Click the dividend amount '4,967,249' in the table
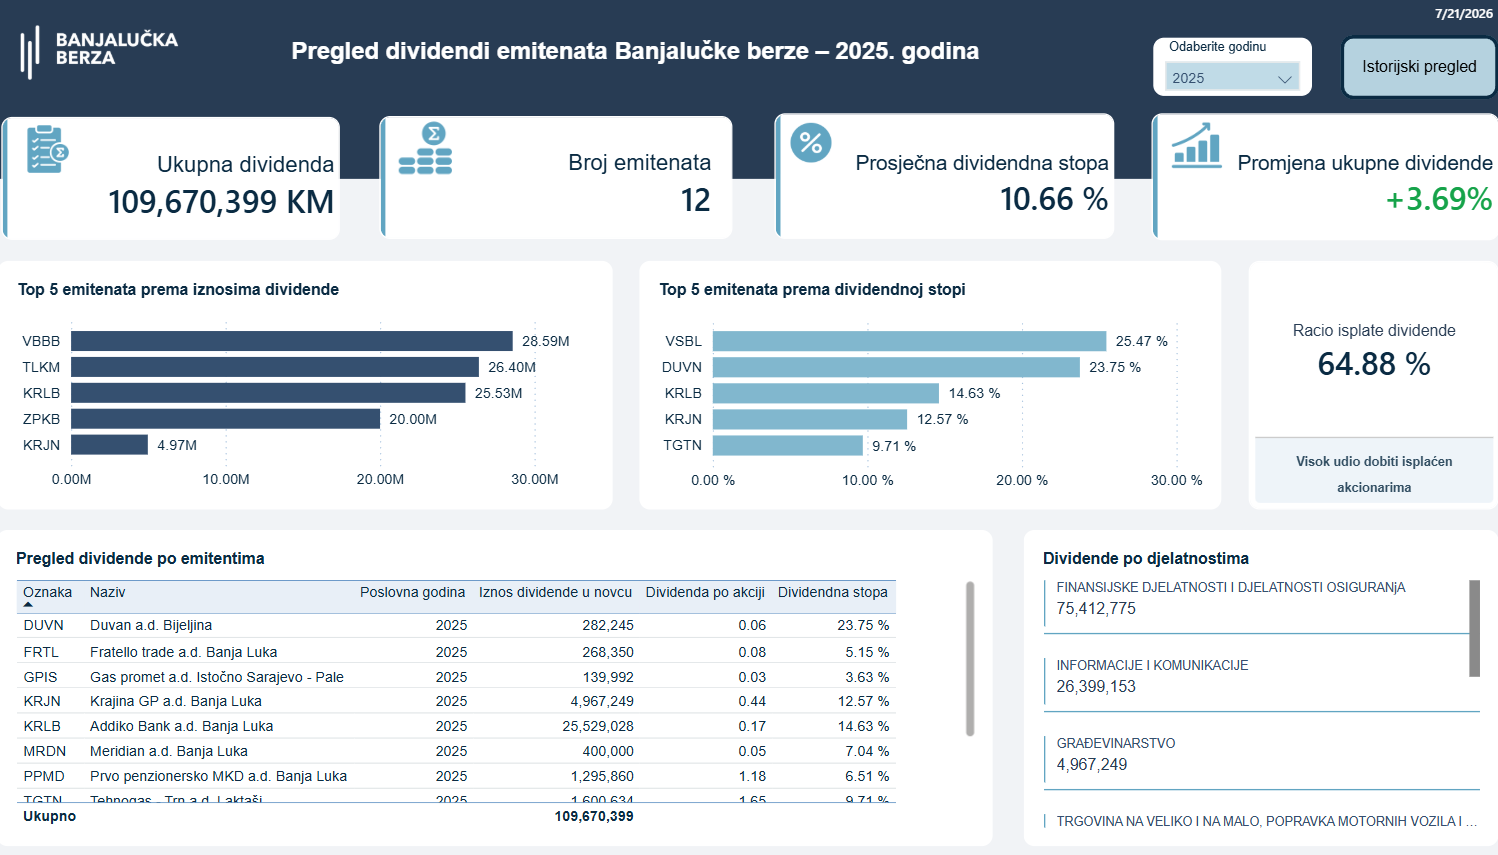The height and width of the screenshot is (855, 1498). pos(602,701)
